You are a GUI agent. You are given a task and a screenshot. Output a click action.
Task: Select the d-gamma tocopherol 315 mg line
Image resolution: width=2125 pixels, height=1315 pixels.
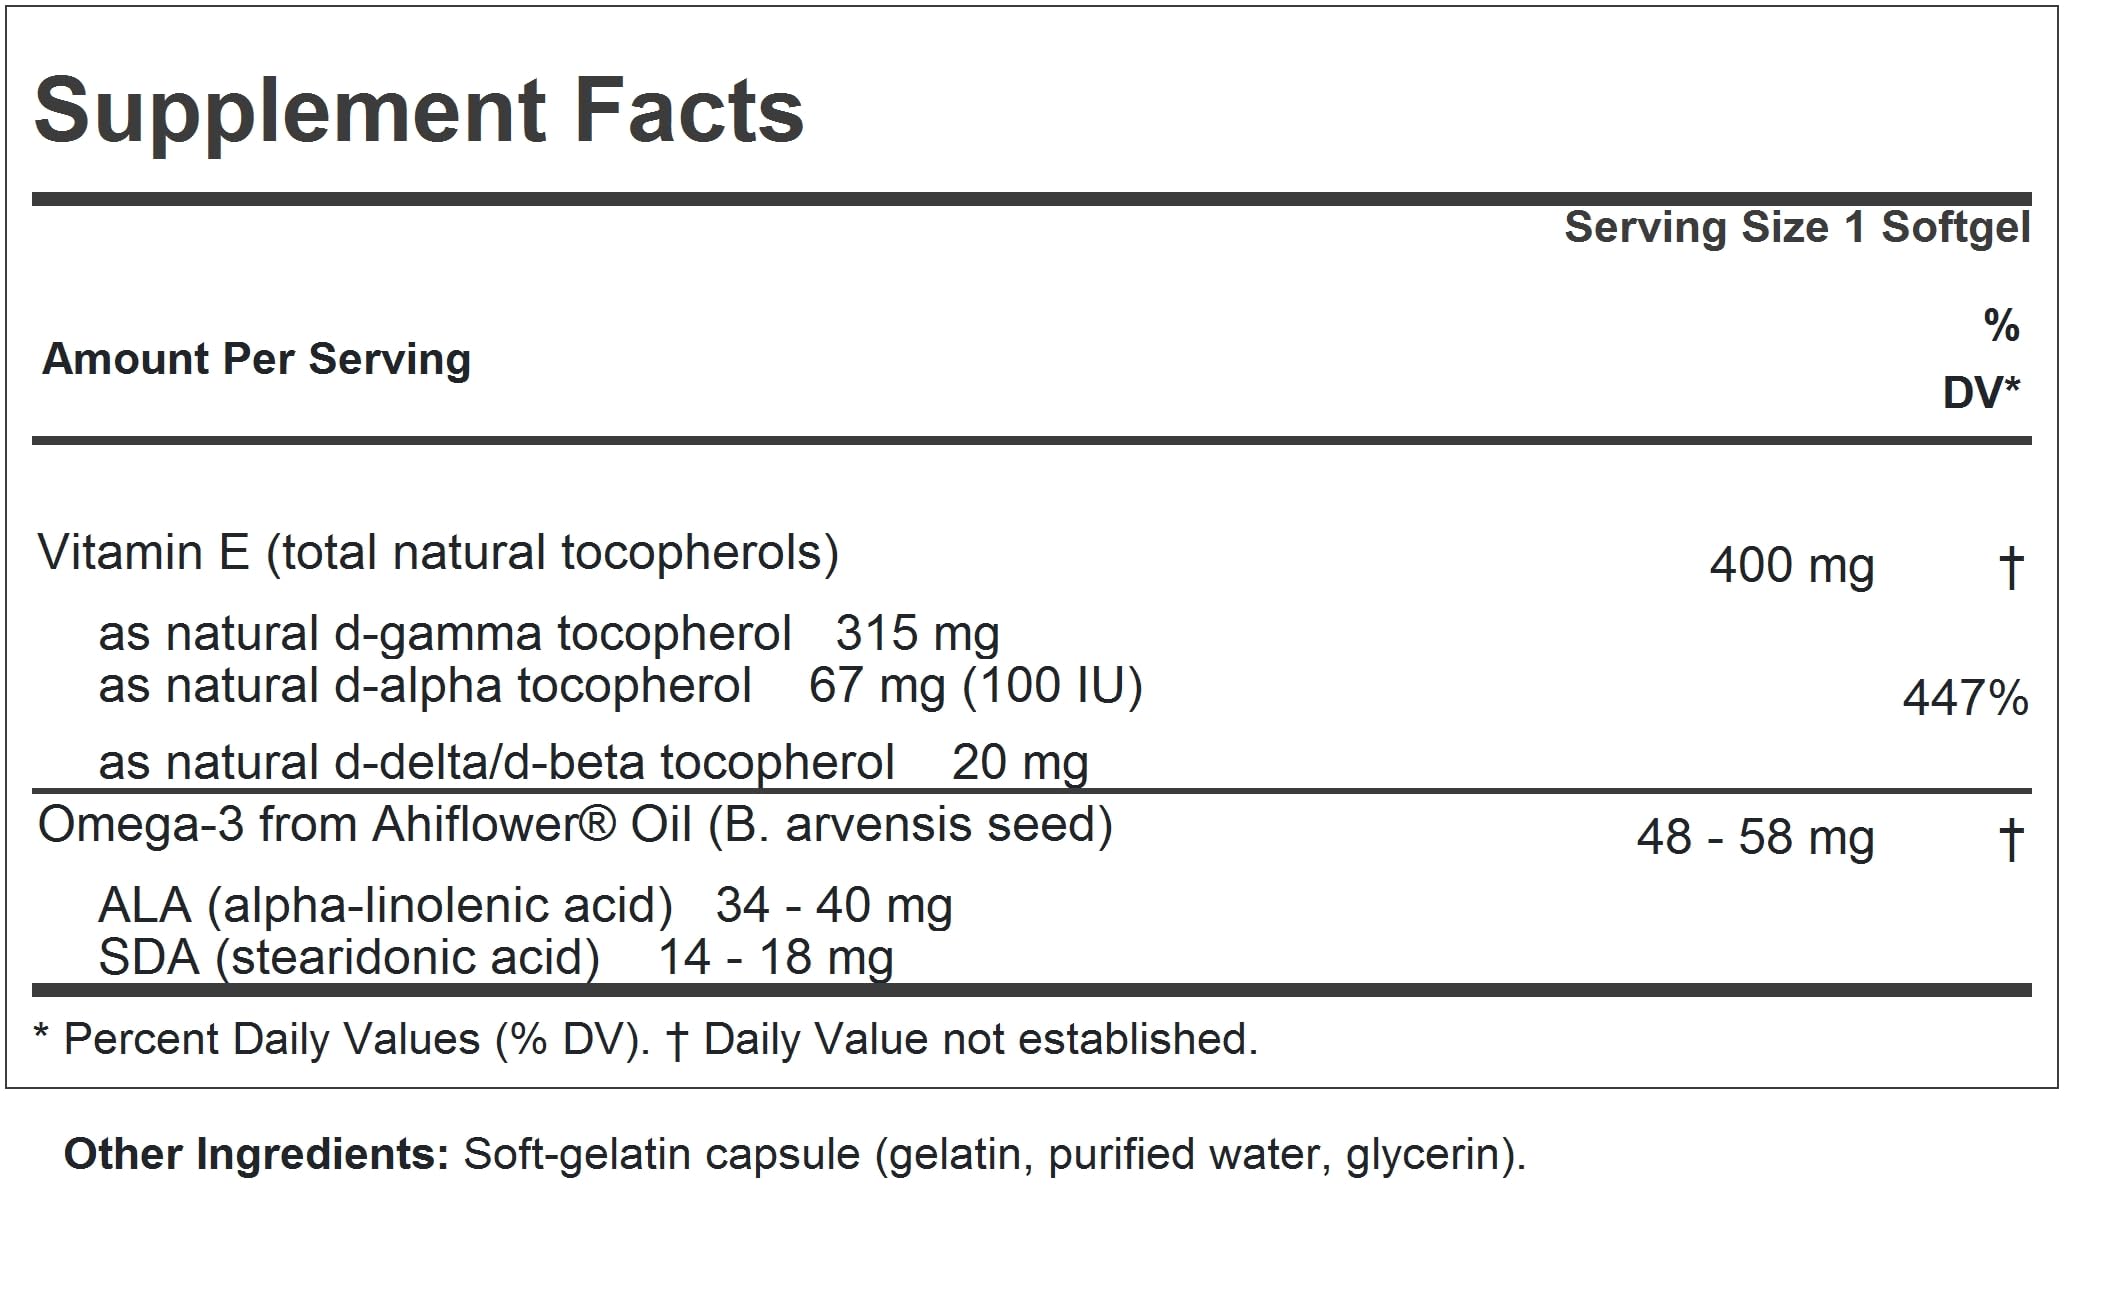pyautogui.click(x=548, y=634)
